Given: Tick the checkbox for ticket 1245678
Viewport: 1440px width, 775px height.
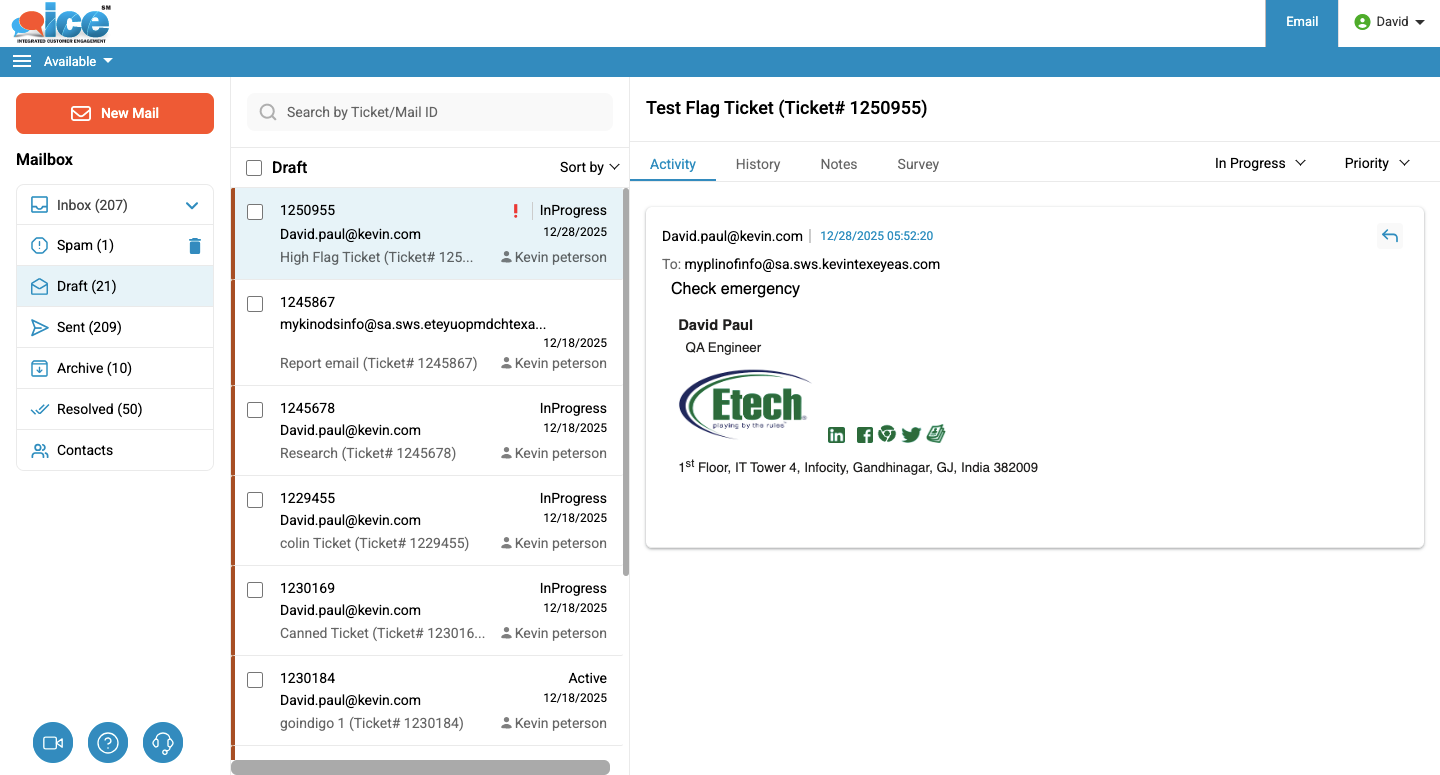Looking at the screenshot, I should 255,410.
